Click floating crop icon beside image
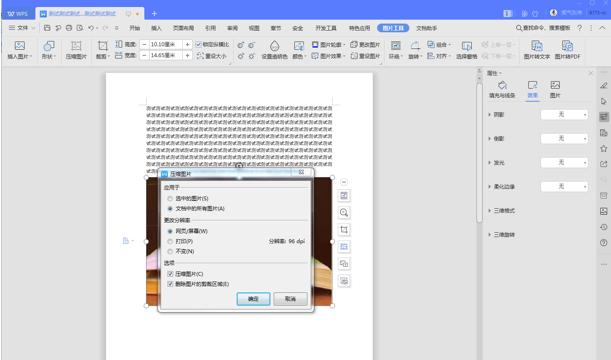This screenshot has height=360, width=611. [344, 229]
